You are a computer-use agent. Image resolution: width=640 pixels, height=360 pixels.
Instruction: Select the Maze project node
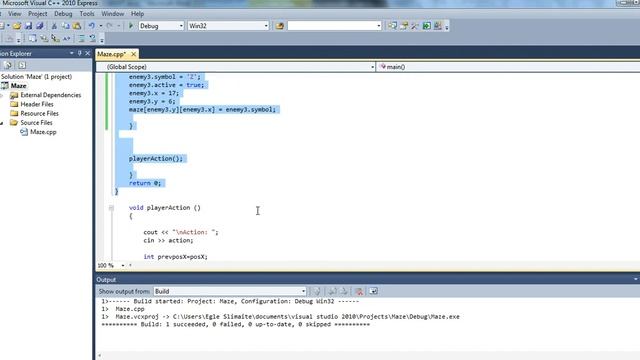click(18, 86)
